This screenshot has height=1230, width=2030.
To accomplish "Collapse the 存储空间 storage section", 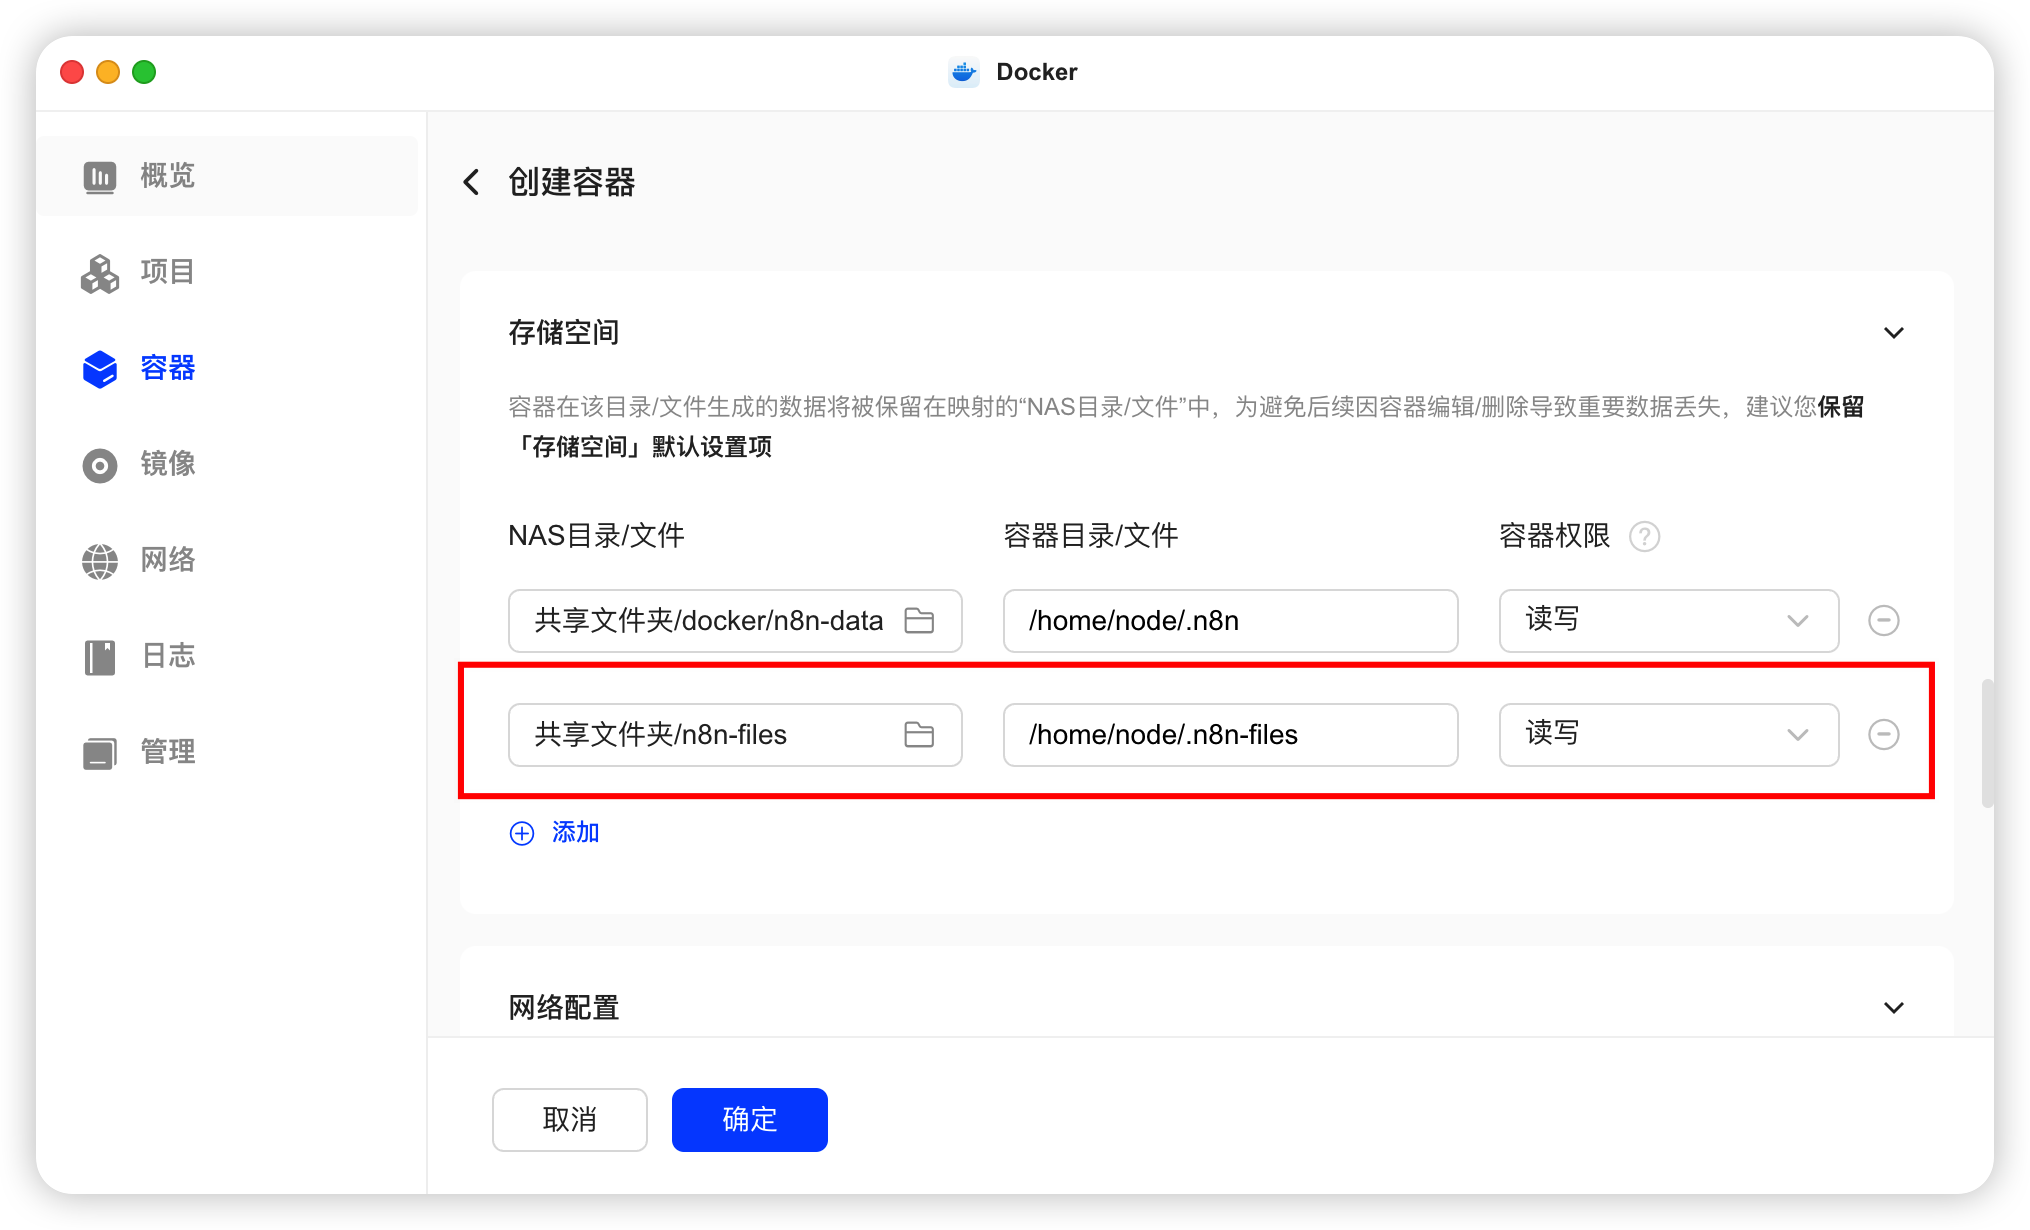I will [x=1893, y=333].
